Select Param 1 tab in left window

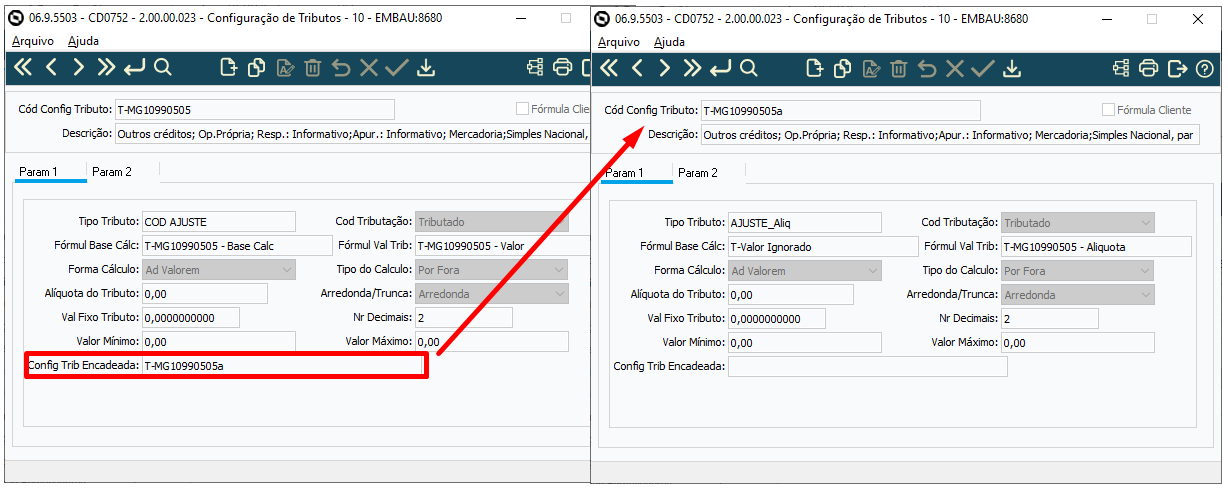click(x=39, y=172)
